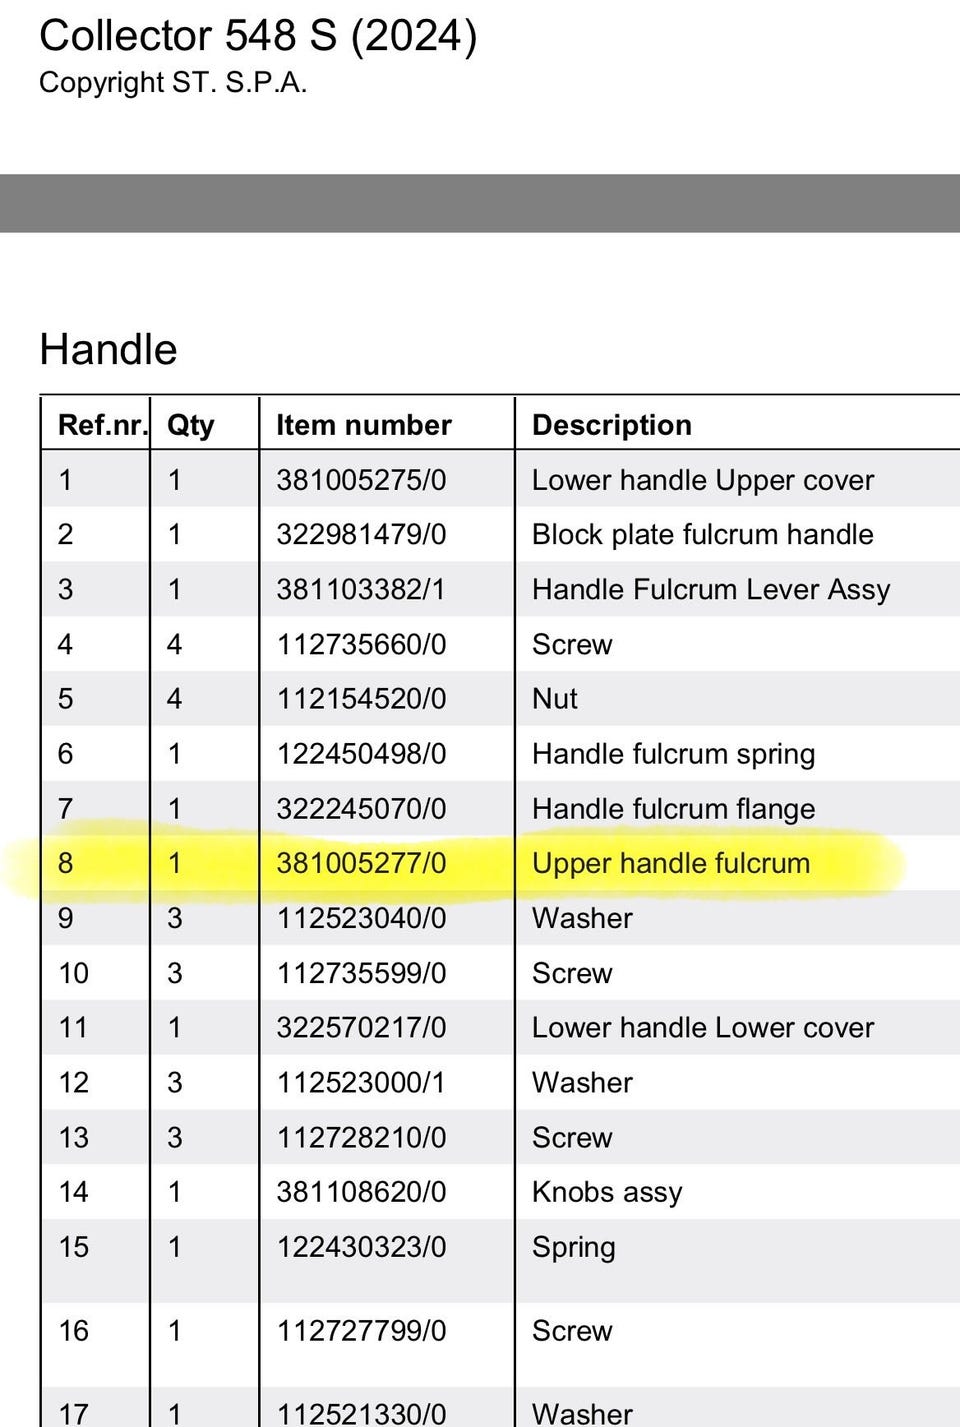The width and height of the screenshot is (960, 1427).
Task: Select item number 112154520/0 for Nut
Action: (361, 699)
